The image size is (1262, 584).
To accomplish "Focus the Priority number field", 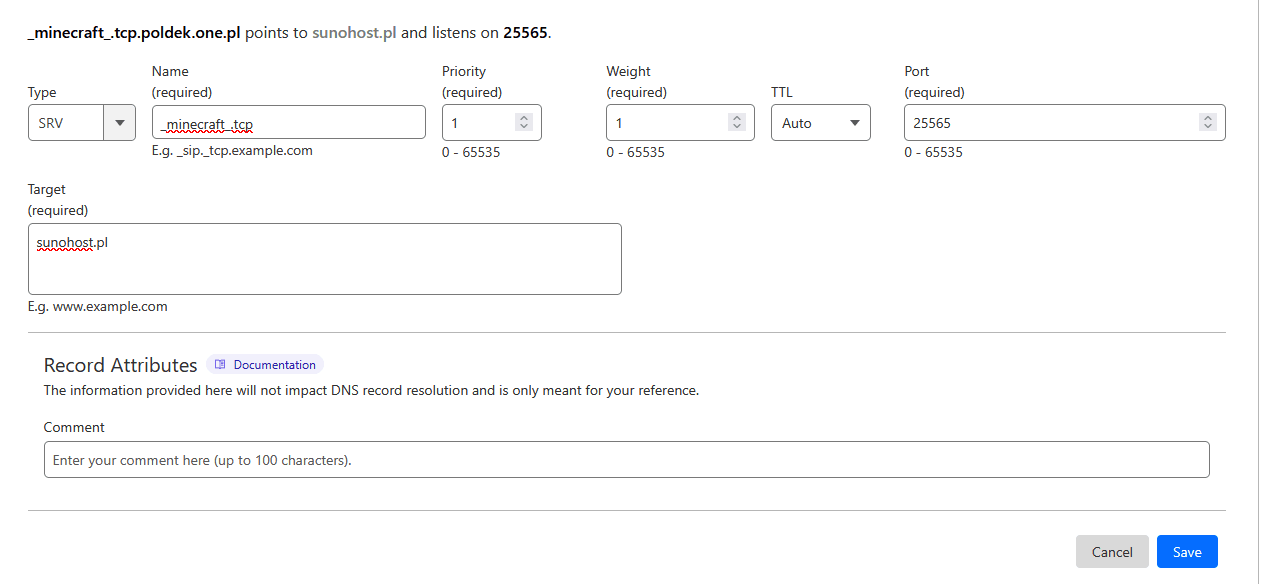I will point(478,123).
